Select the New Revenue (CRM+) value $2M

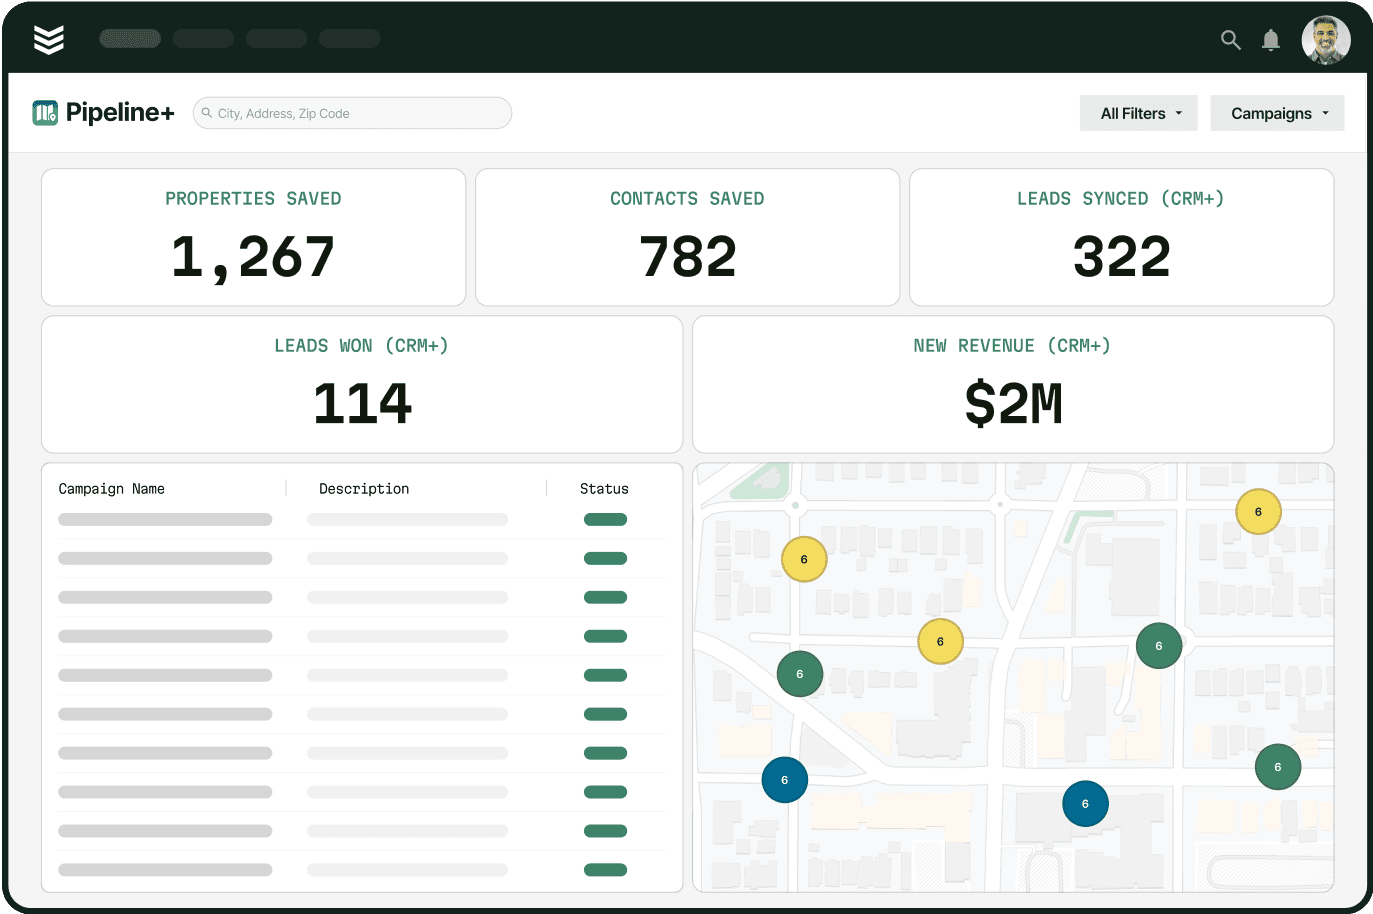(x=1013, y=404)
